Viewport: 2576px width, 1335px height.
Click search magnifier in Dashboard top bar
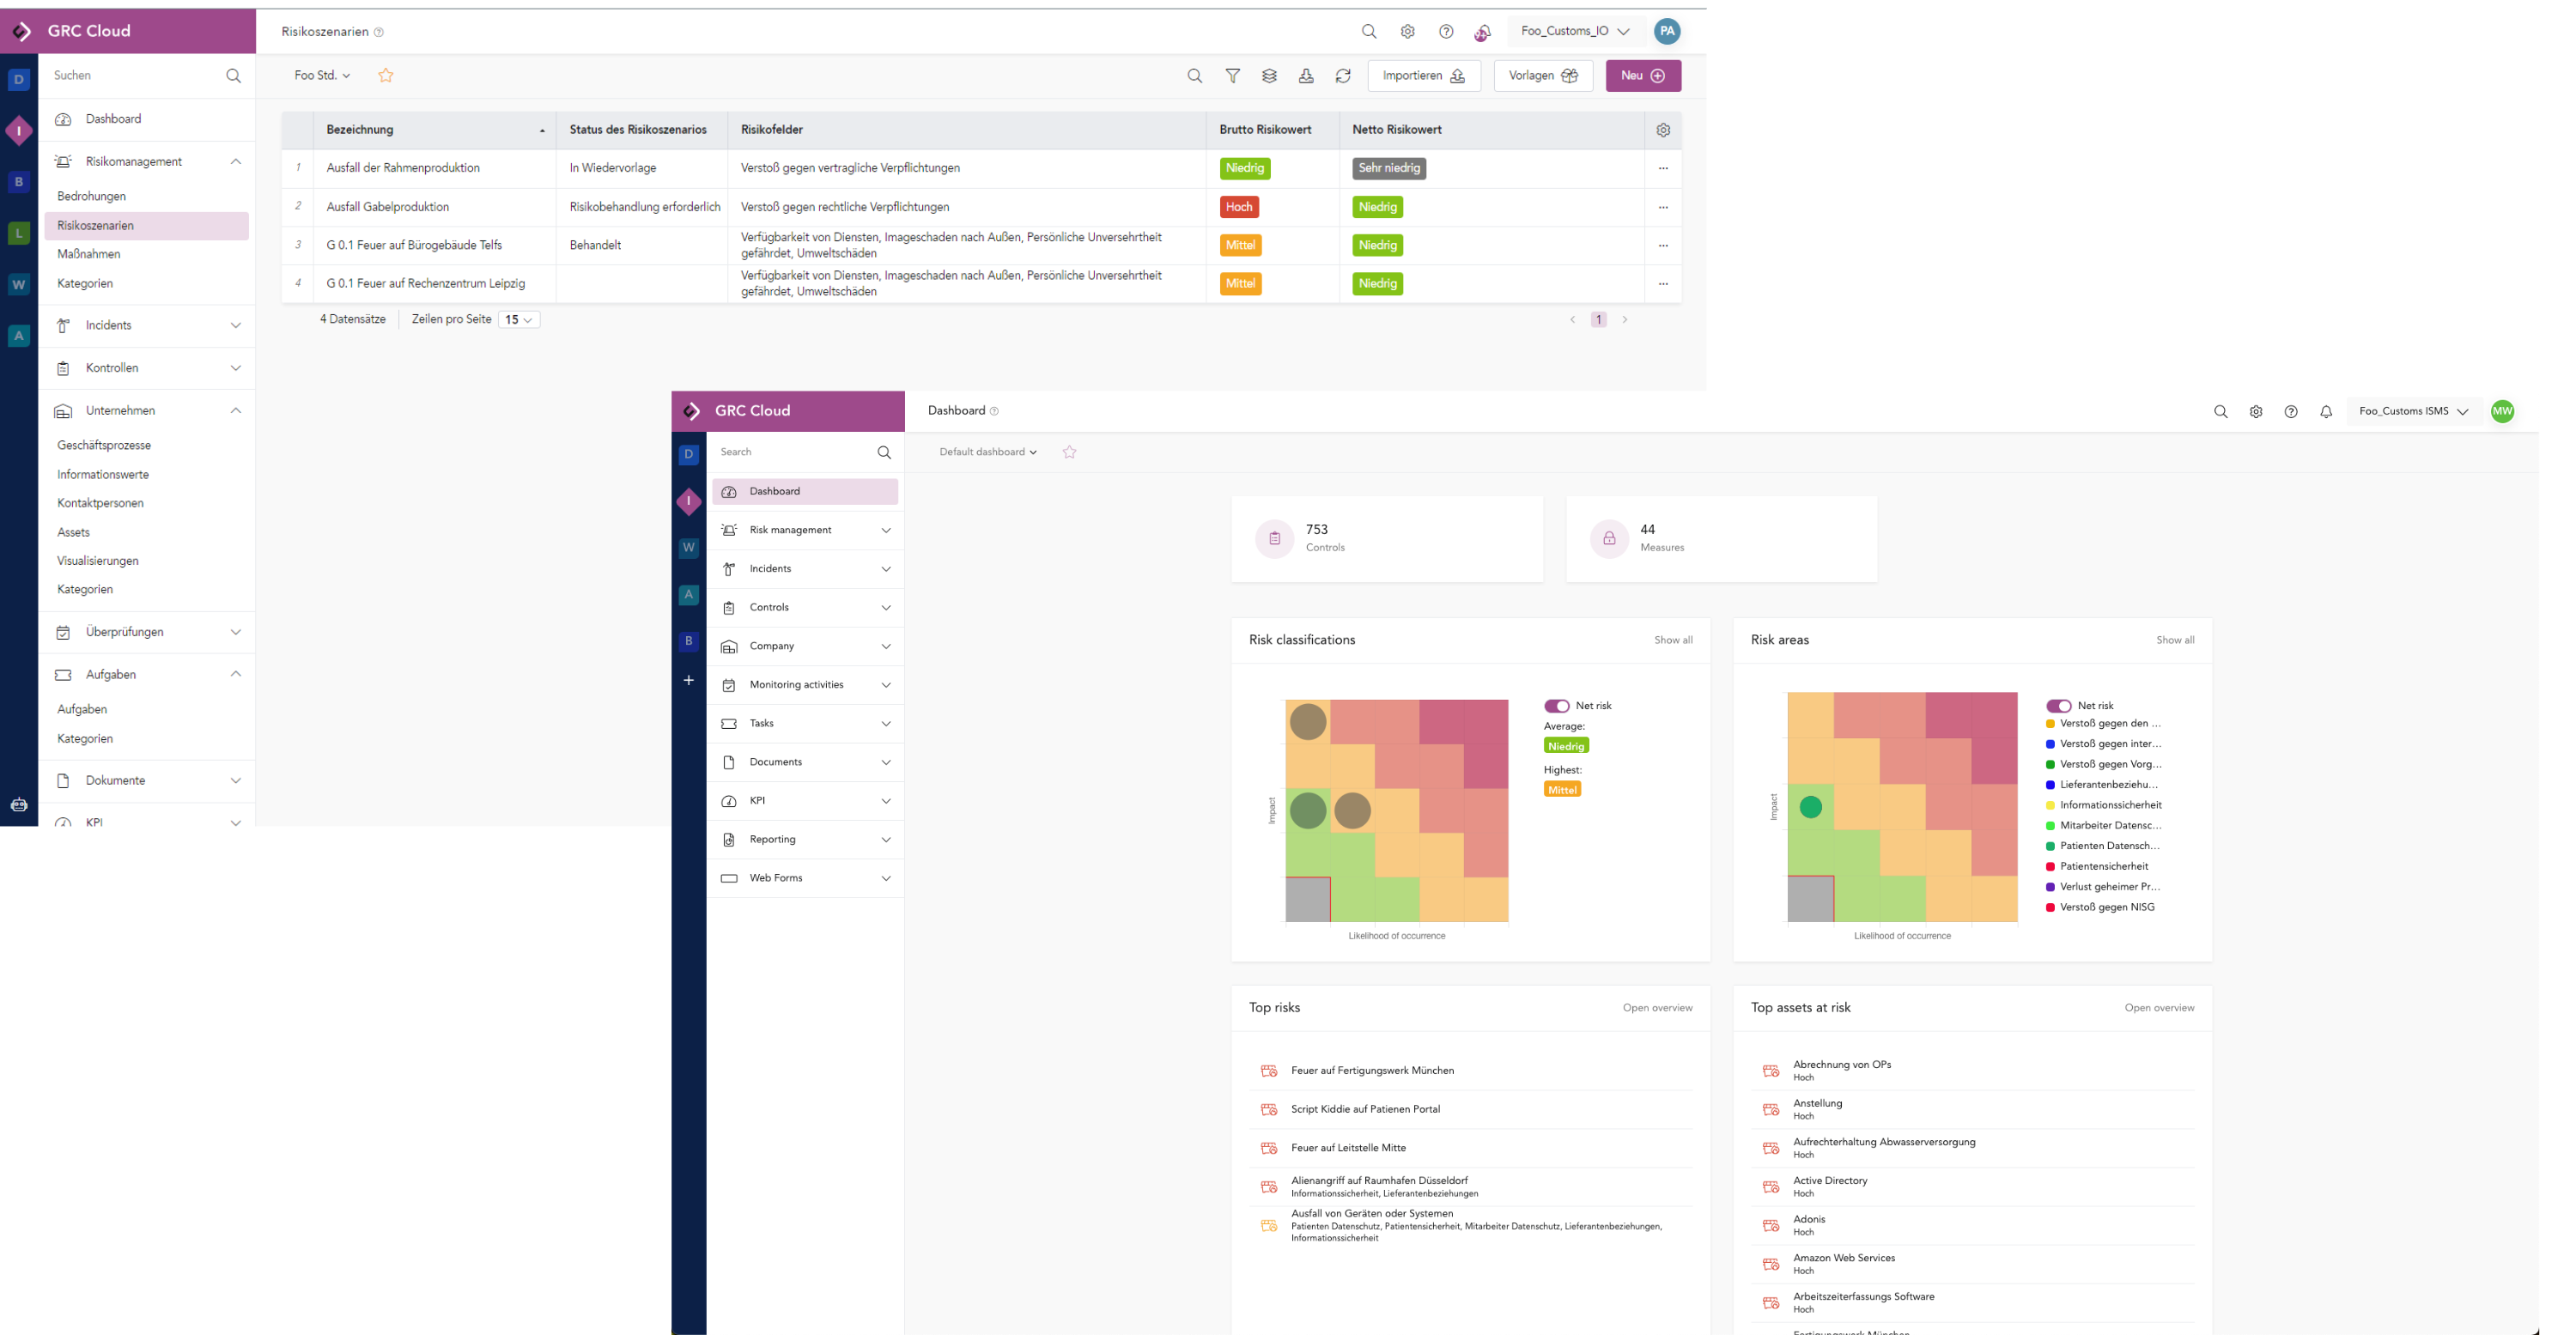coord(2220,411)
